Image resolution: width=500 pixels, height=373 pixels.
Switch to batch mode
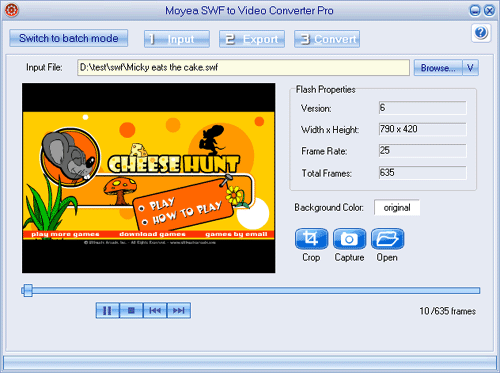click(69, 38)
